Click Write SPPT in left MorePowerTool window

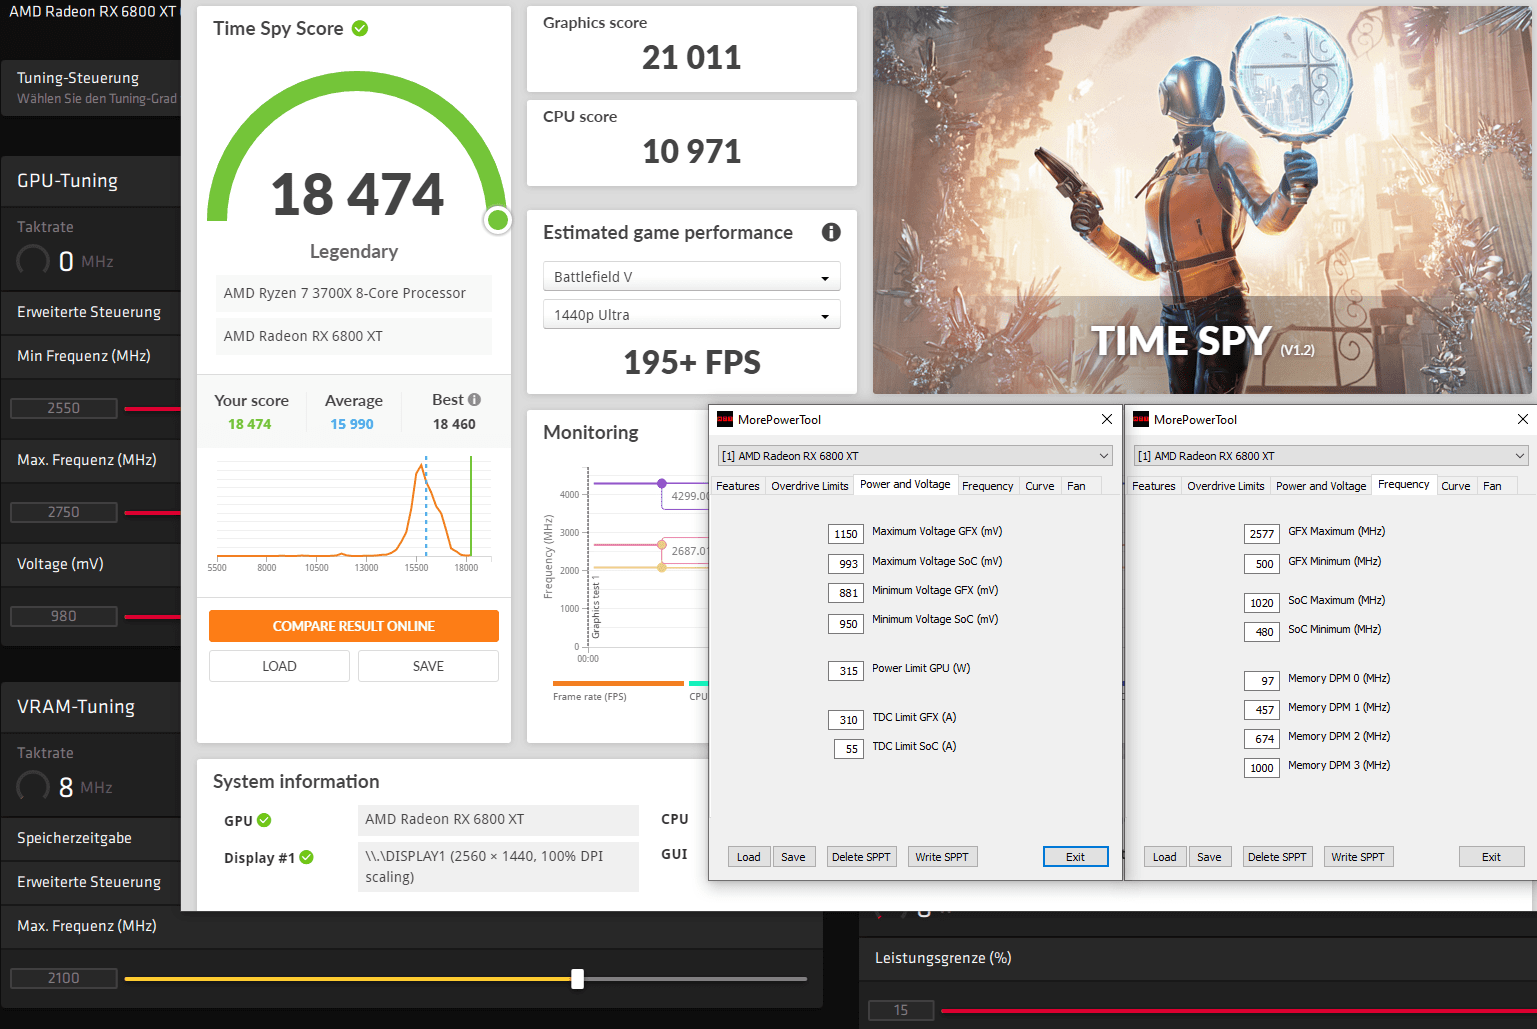tap(942, 857)
